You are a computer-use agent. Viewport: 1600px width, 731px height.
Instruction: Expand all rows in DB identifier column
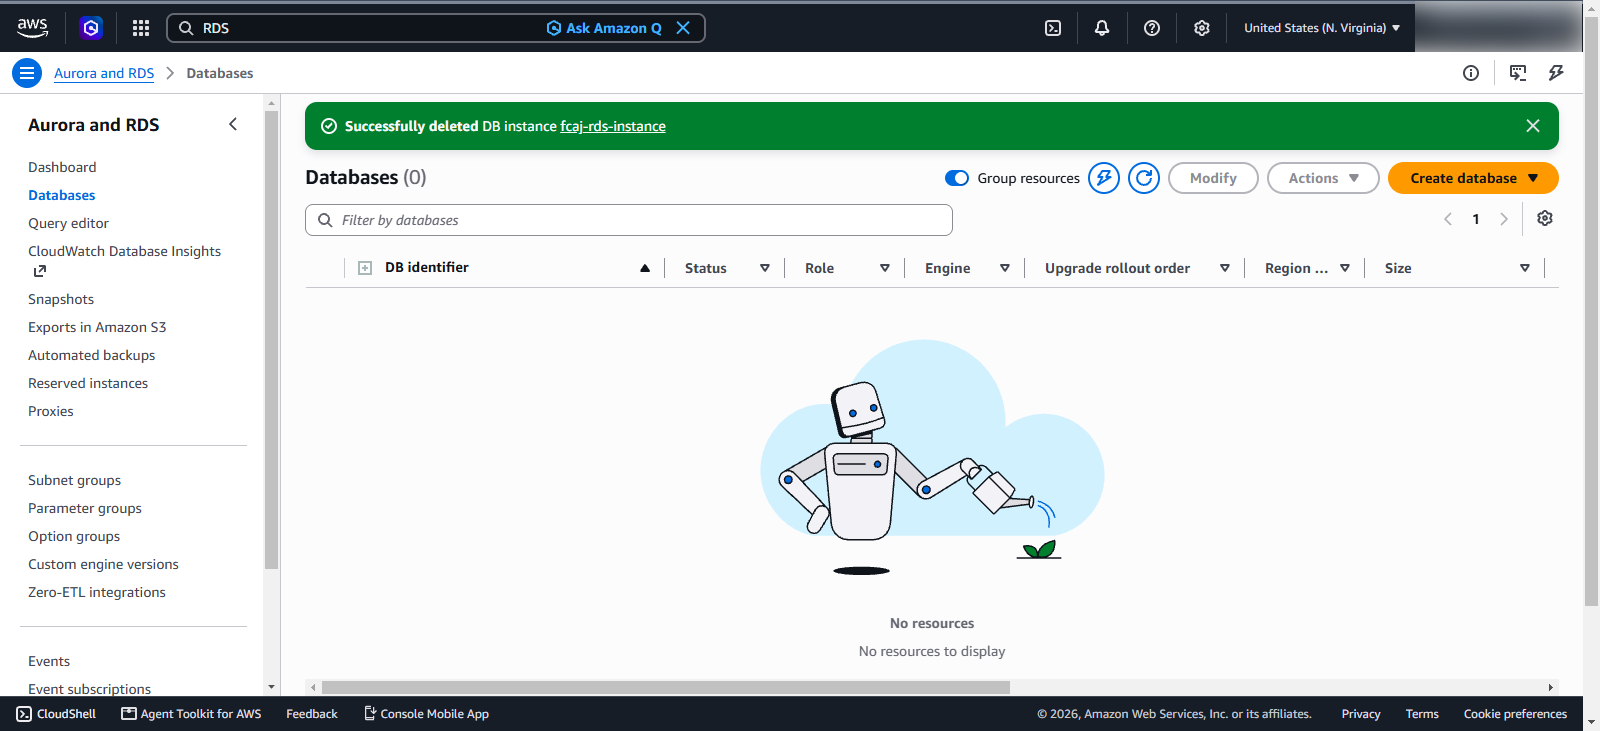[x=365, y=268]
